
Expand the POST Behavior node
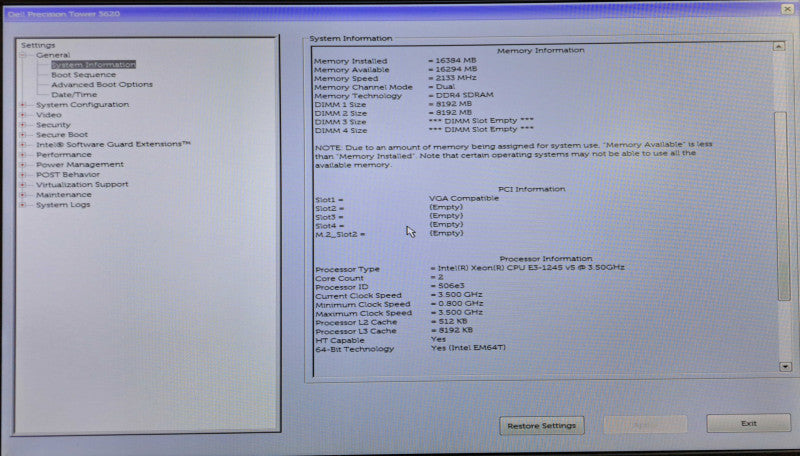22,174
